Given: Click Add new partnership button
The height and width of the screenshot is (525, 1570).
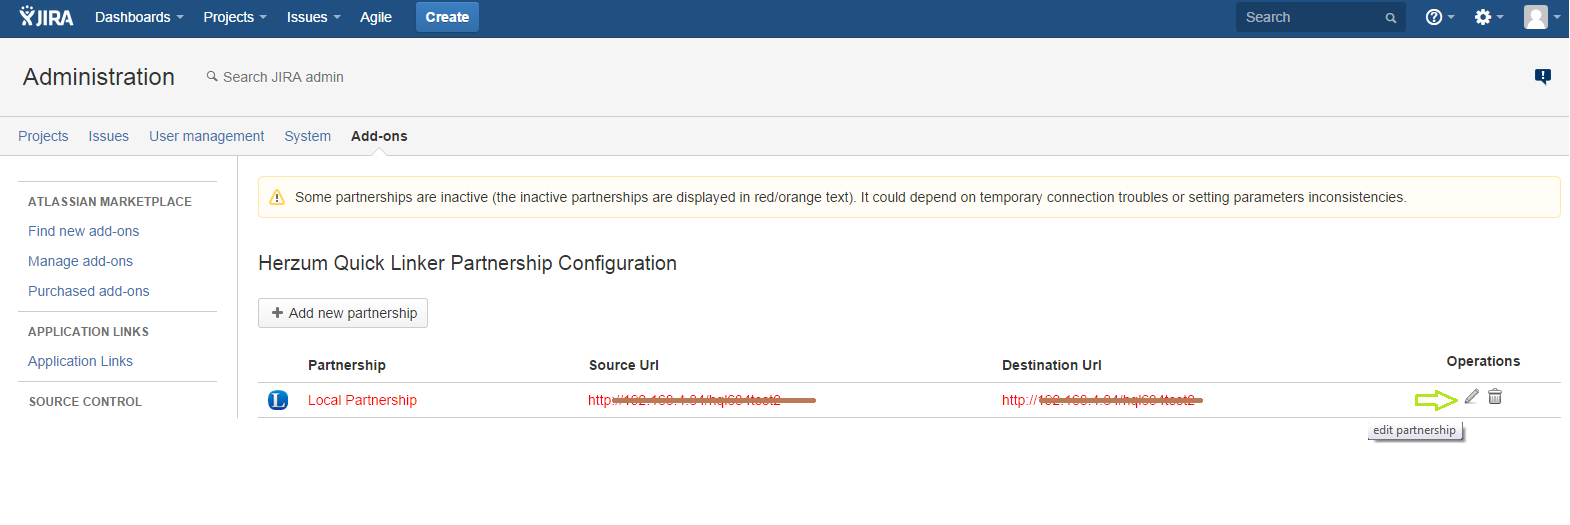Looking at the screenshot, I should point(343,313).
